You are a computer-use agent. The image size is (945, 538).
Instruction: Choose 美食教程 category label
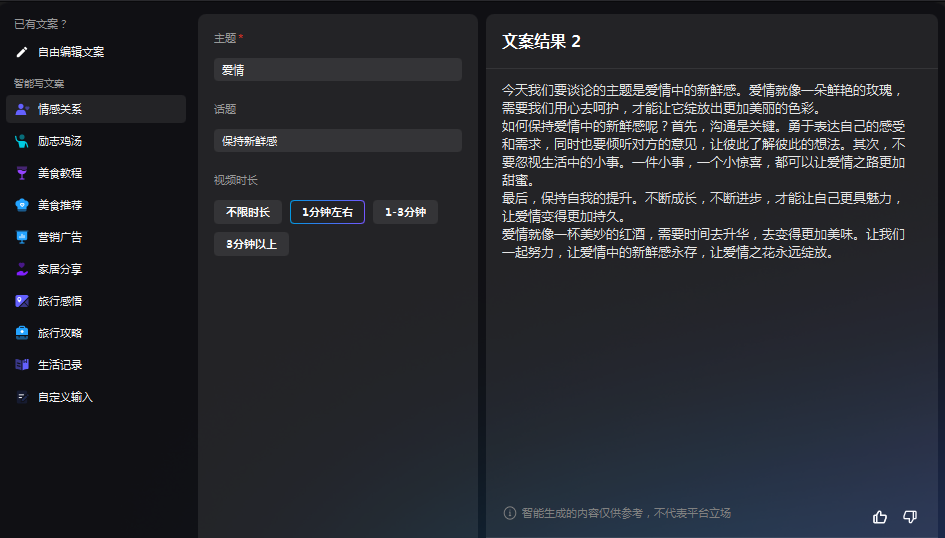(60, 173)
